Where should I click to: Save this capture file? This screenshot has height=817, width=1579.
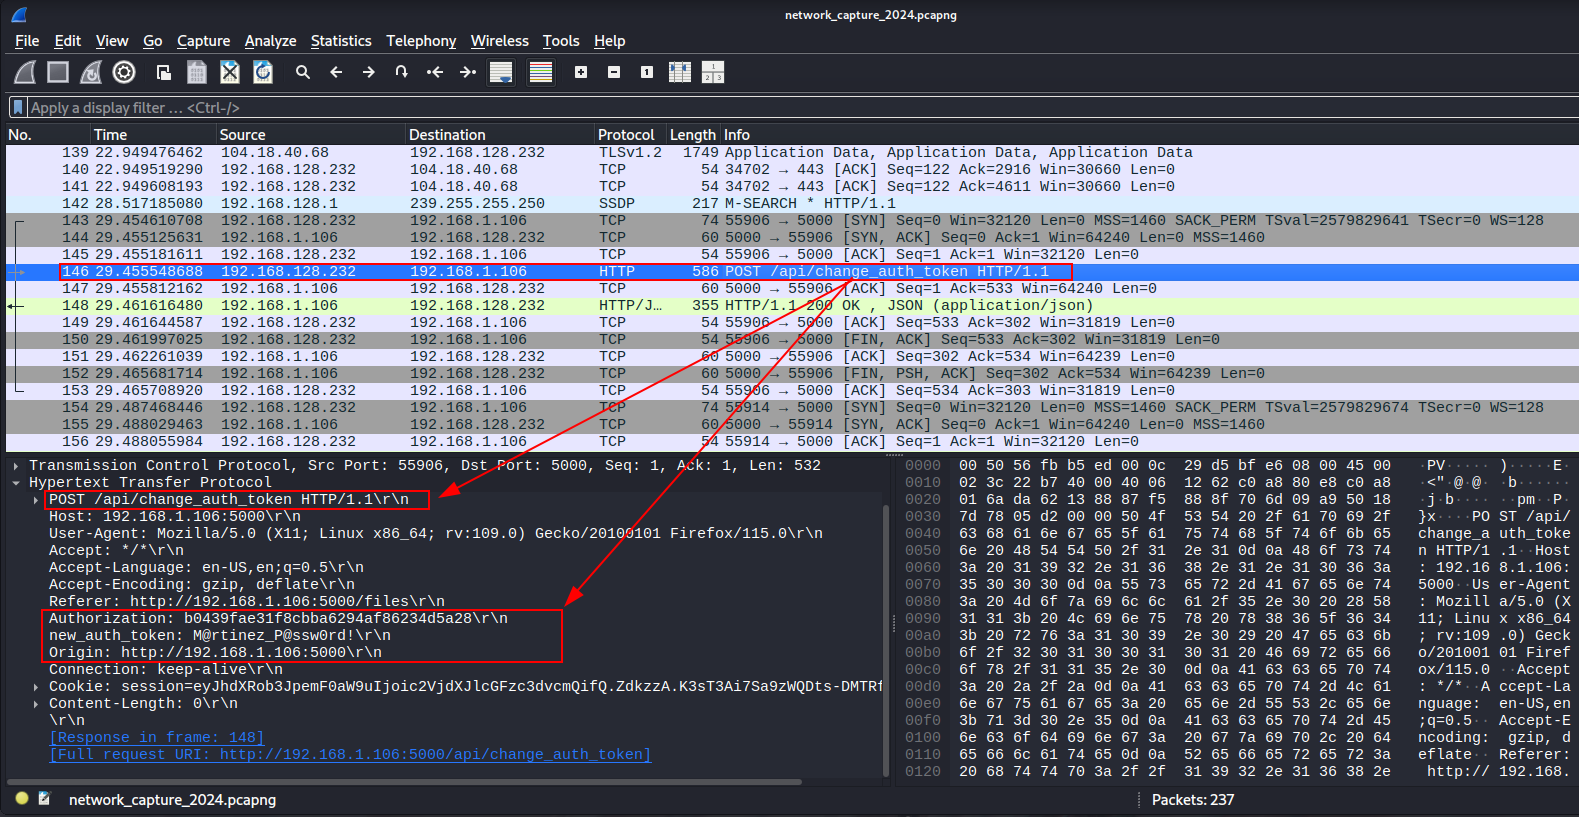pos(197,72)
